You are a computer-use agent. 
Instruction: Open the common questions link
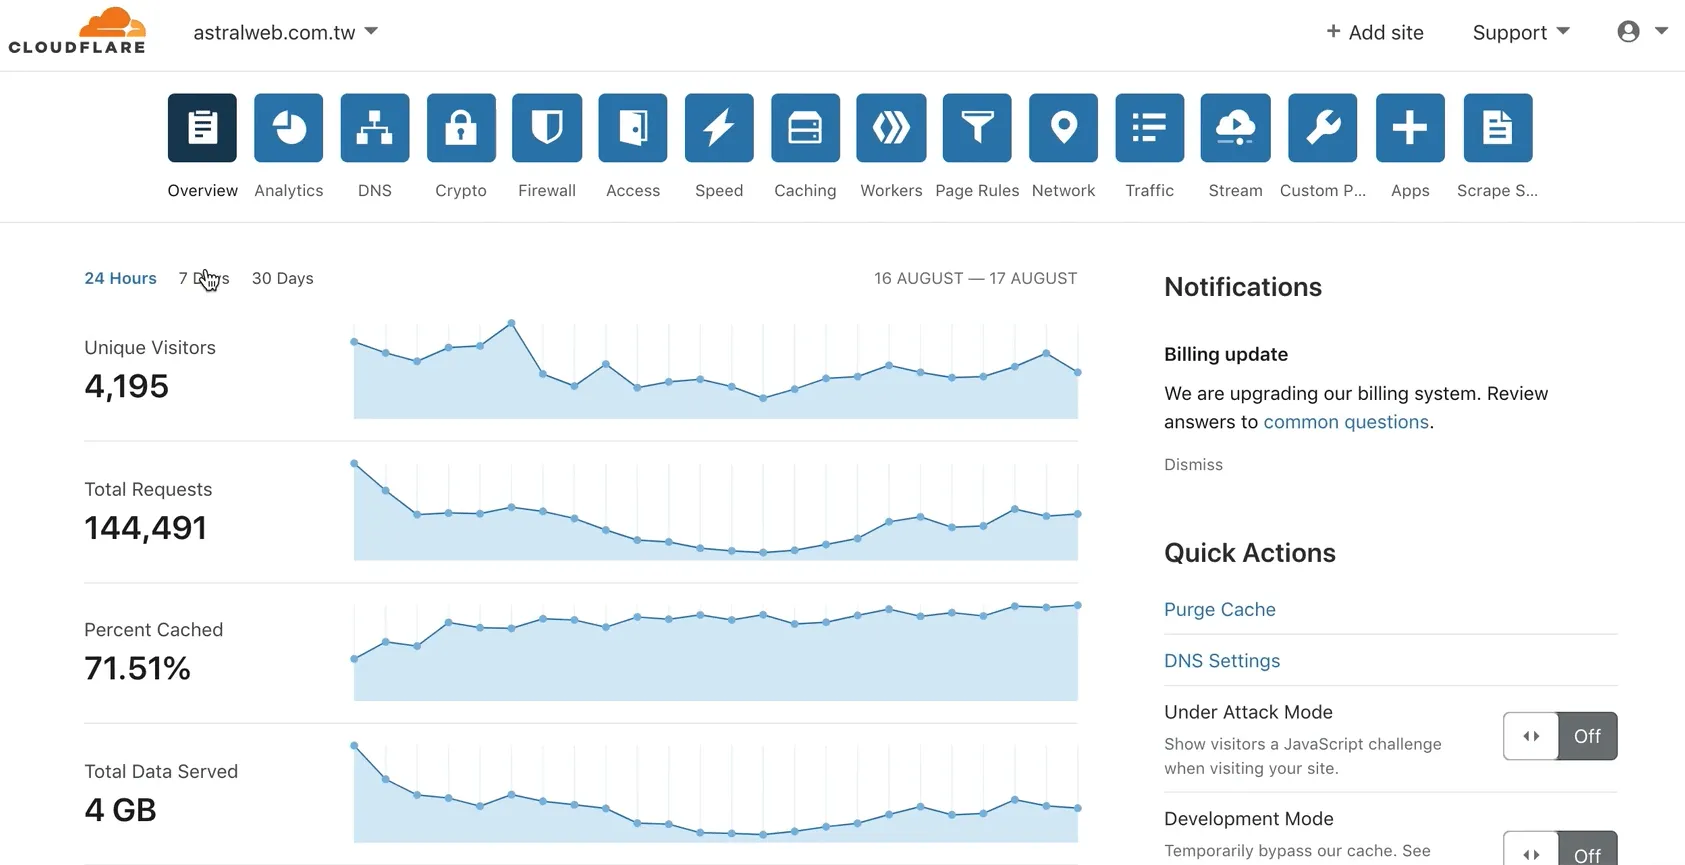pyautogui.click(x=1345, y=422)
